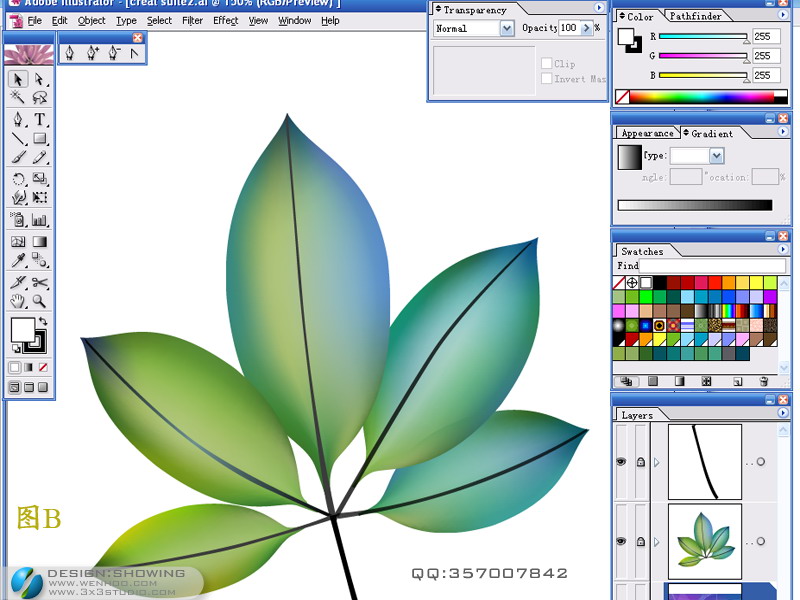Viewport: 800px width, 600px height.
Task: Check the Clip checkbox
Action: click(x=546, y=63)
